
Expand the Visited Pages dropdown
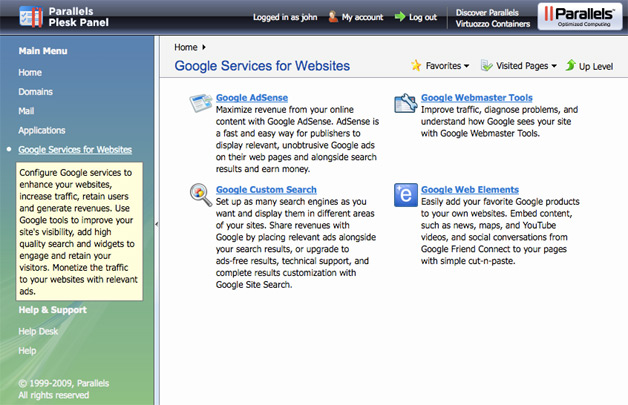pos(526,66)
